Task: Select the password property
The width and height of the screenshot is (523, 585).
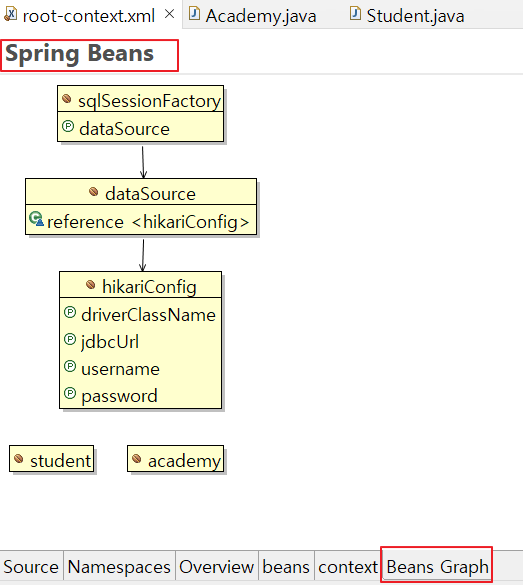Action: [x=119, y=396]
